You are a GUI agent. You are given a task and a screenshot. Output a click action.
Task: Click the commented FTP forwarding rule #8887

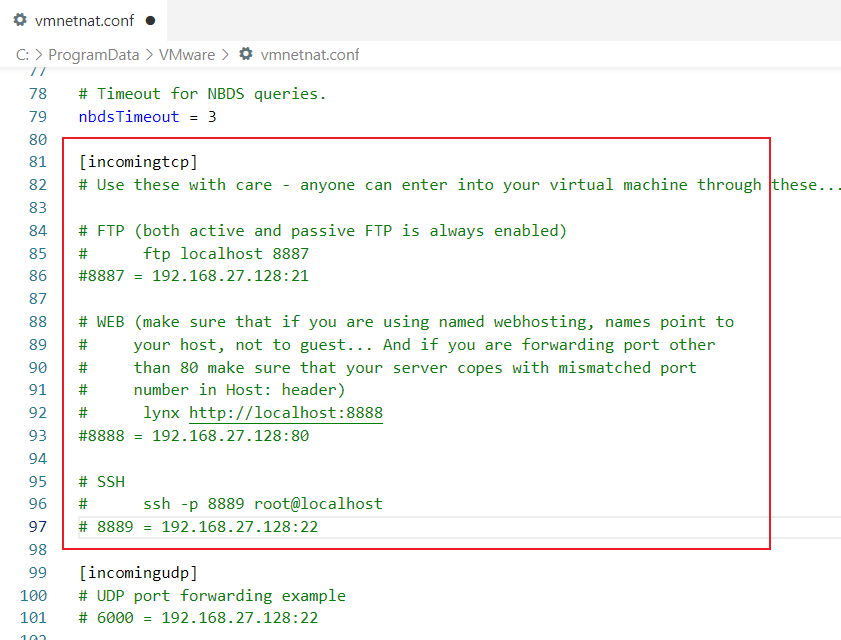click(x=193, y=276)
